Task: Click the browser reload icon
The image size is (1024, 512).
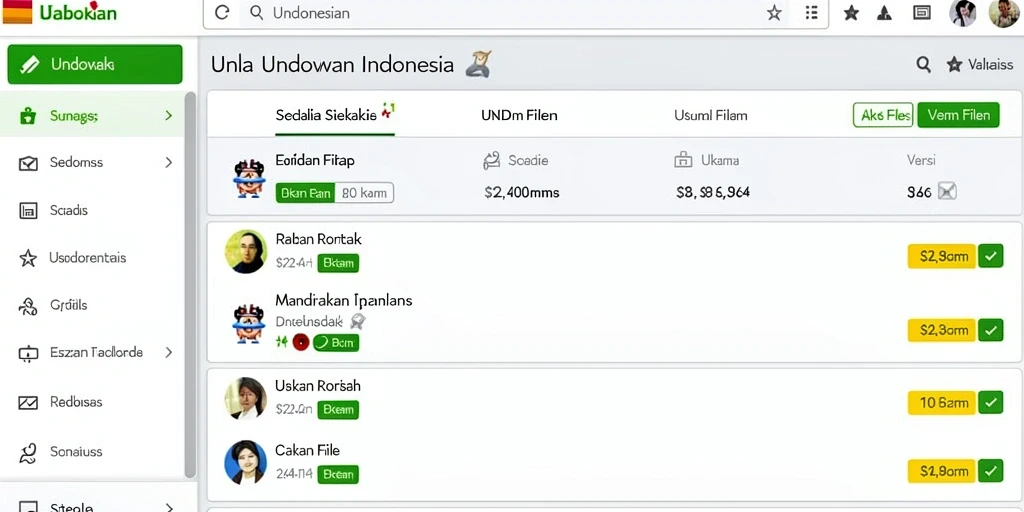Action: click(222, 12)
